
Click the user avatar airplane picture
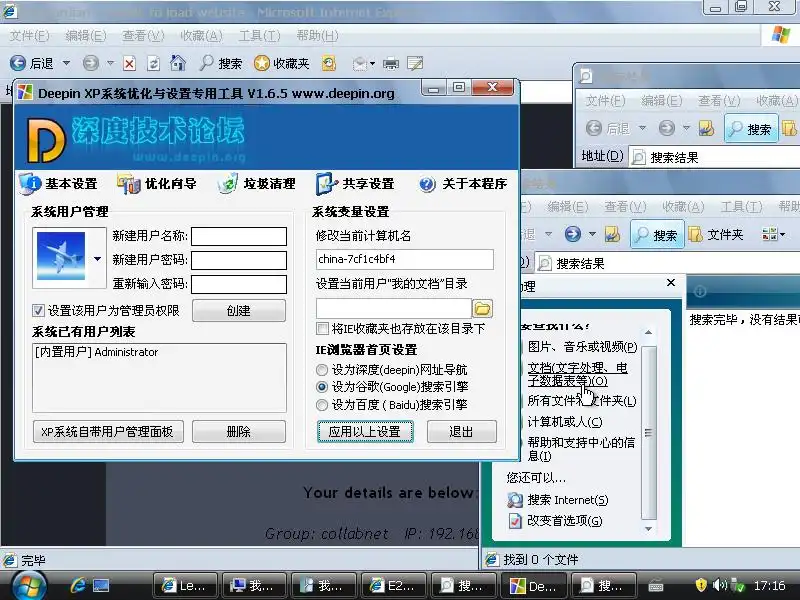coord(61,257)
